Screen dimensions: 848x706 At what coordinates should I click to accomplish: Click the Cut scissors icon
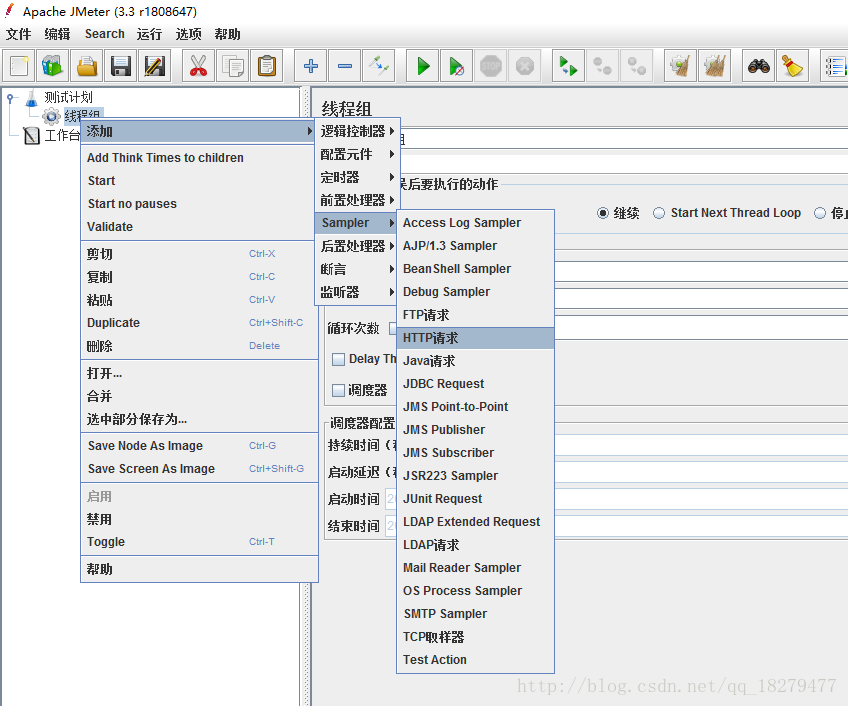pyautogui.click(x=198, y=66)
